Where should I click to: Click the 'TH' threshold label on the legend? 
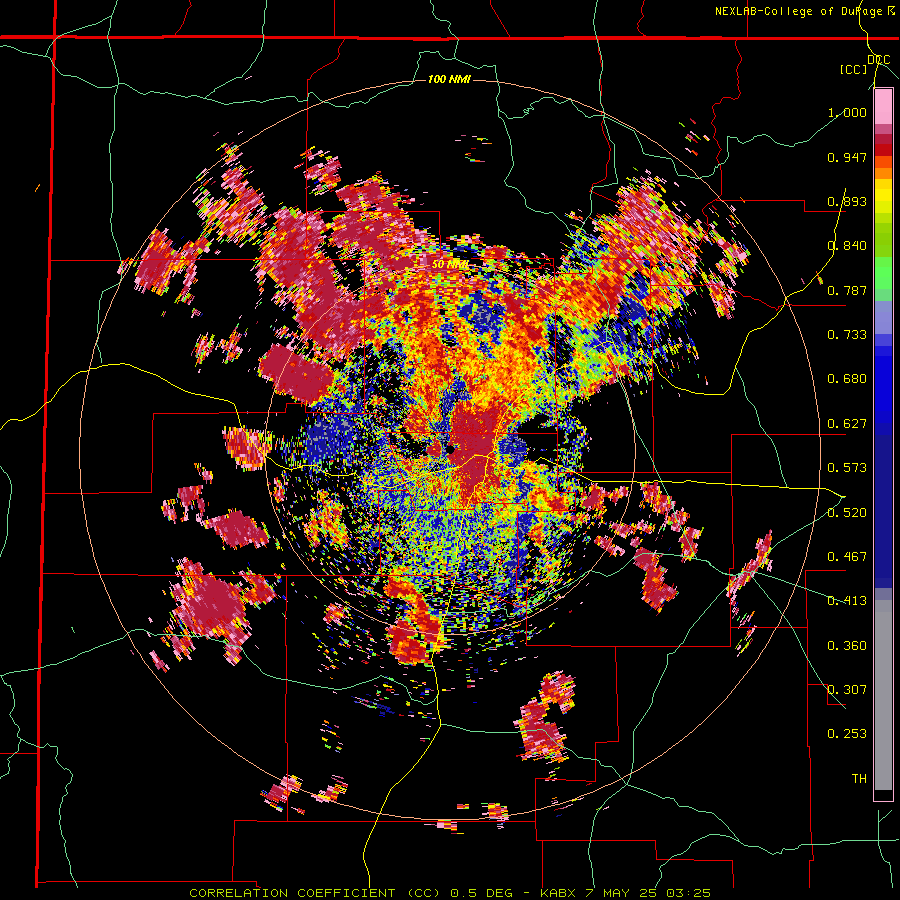coord(859,779)
